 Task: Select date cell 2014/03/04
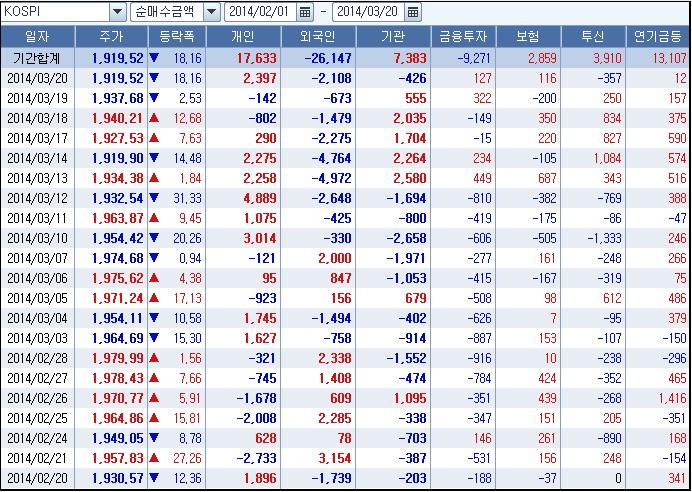pos(38,318)
